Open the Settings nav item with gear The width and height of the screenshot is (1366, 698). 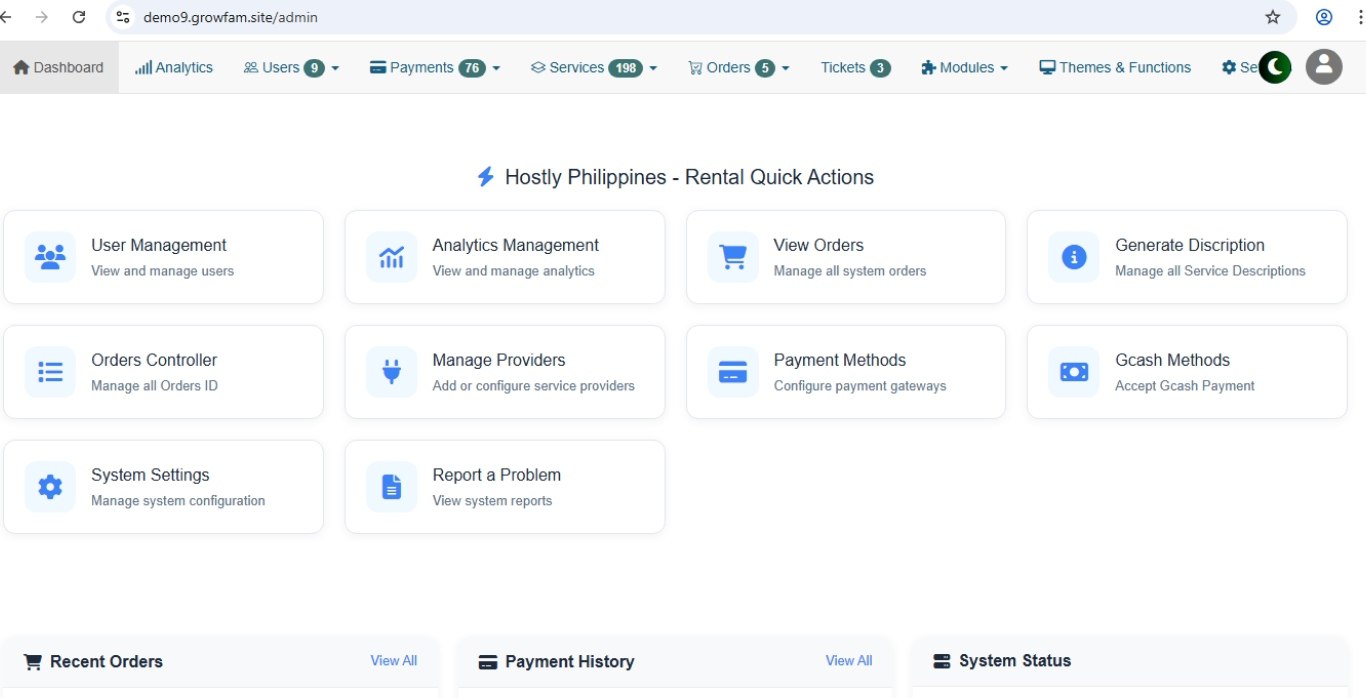point(1240,67)
